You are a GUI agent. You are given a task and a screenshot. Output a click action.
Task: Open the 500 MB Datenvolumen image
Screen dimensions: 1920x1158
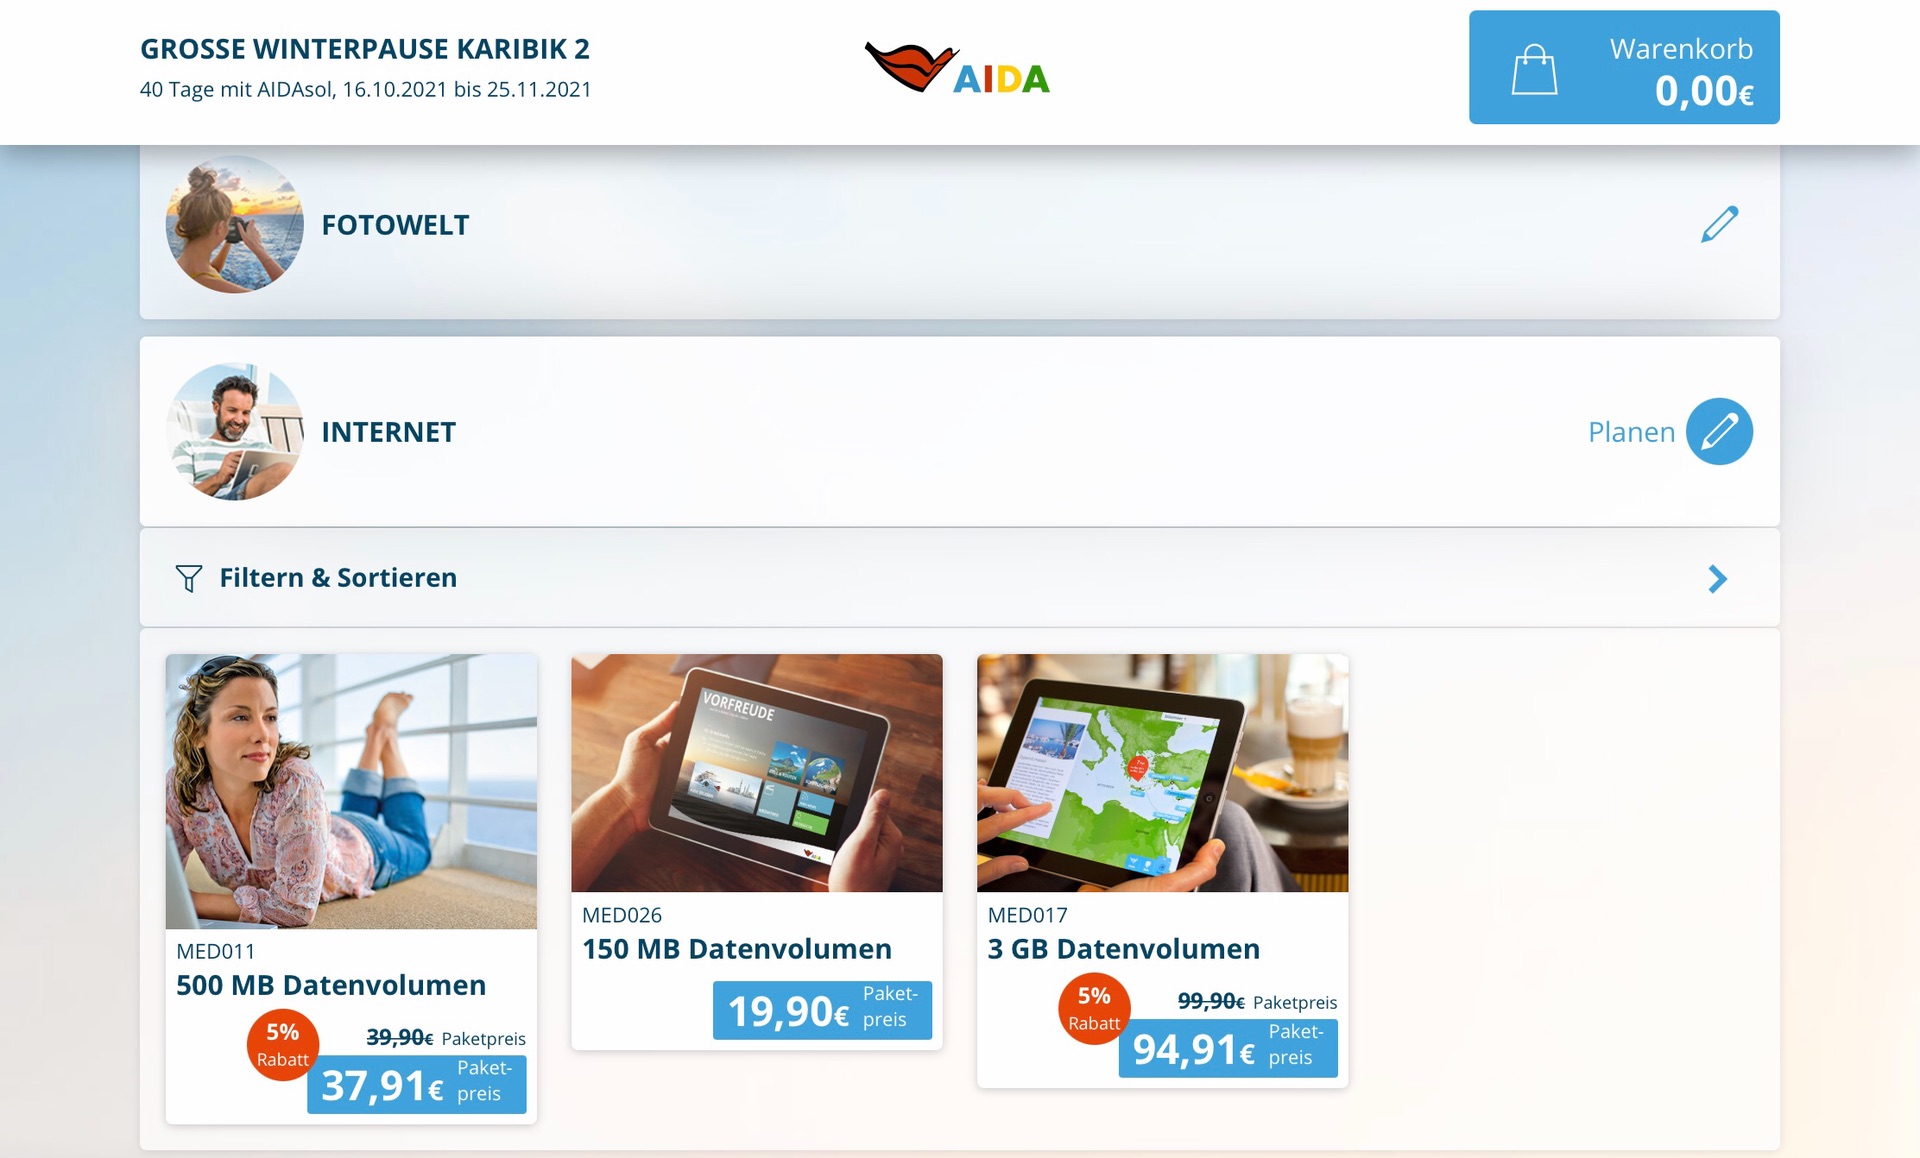tap(351, 791)
